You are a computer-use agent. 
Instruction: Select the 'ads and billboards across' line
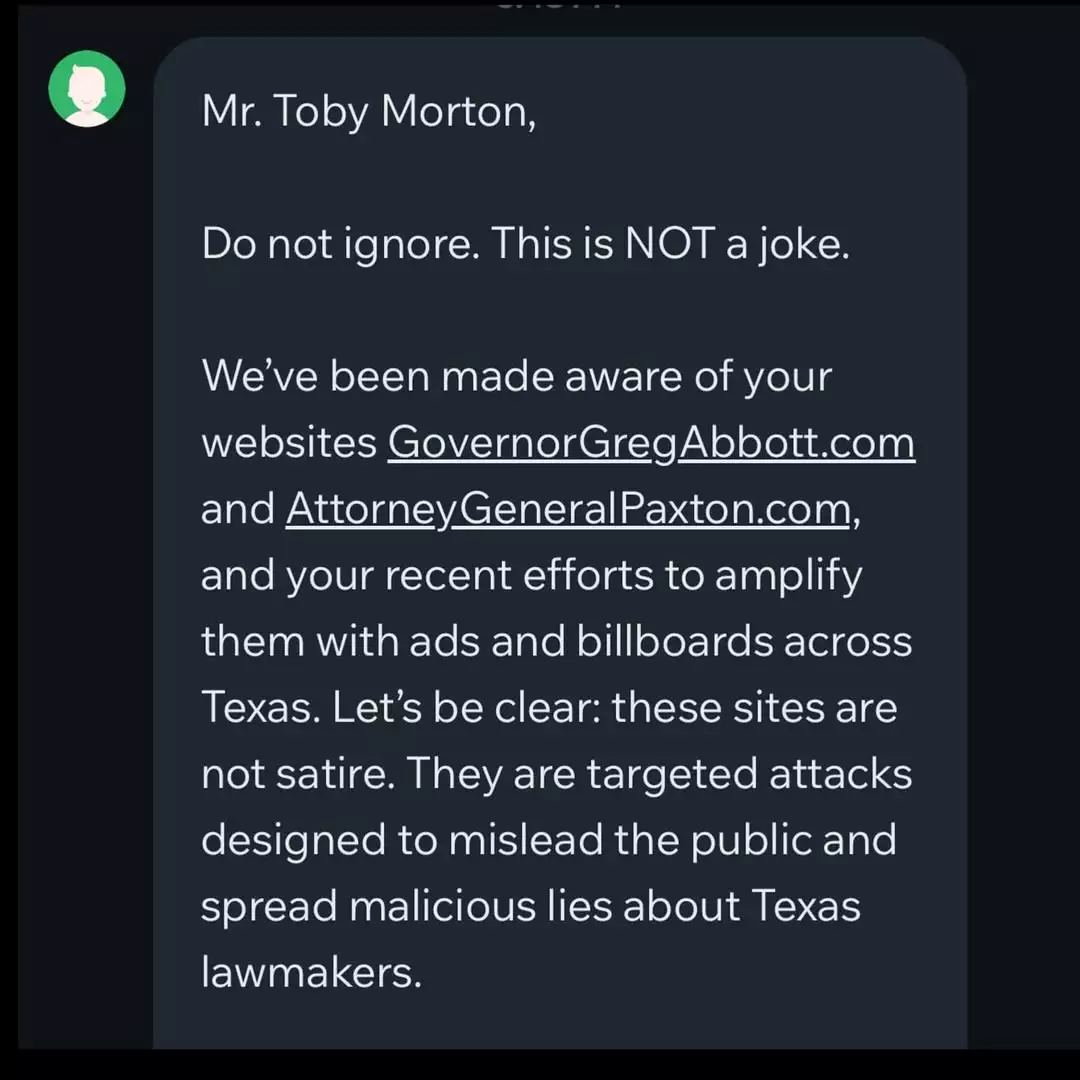point(557,641)
